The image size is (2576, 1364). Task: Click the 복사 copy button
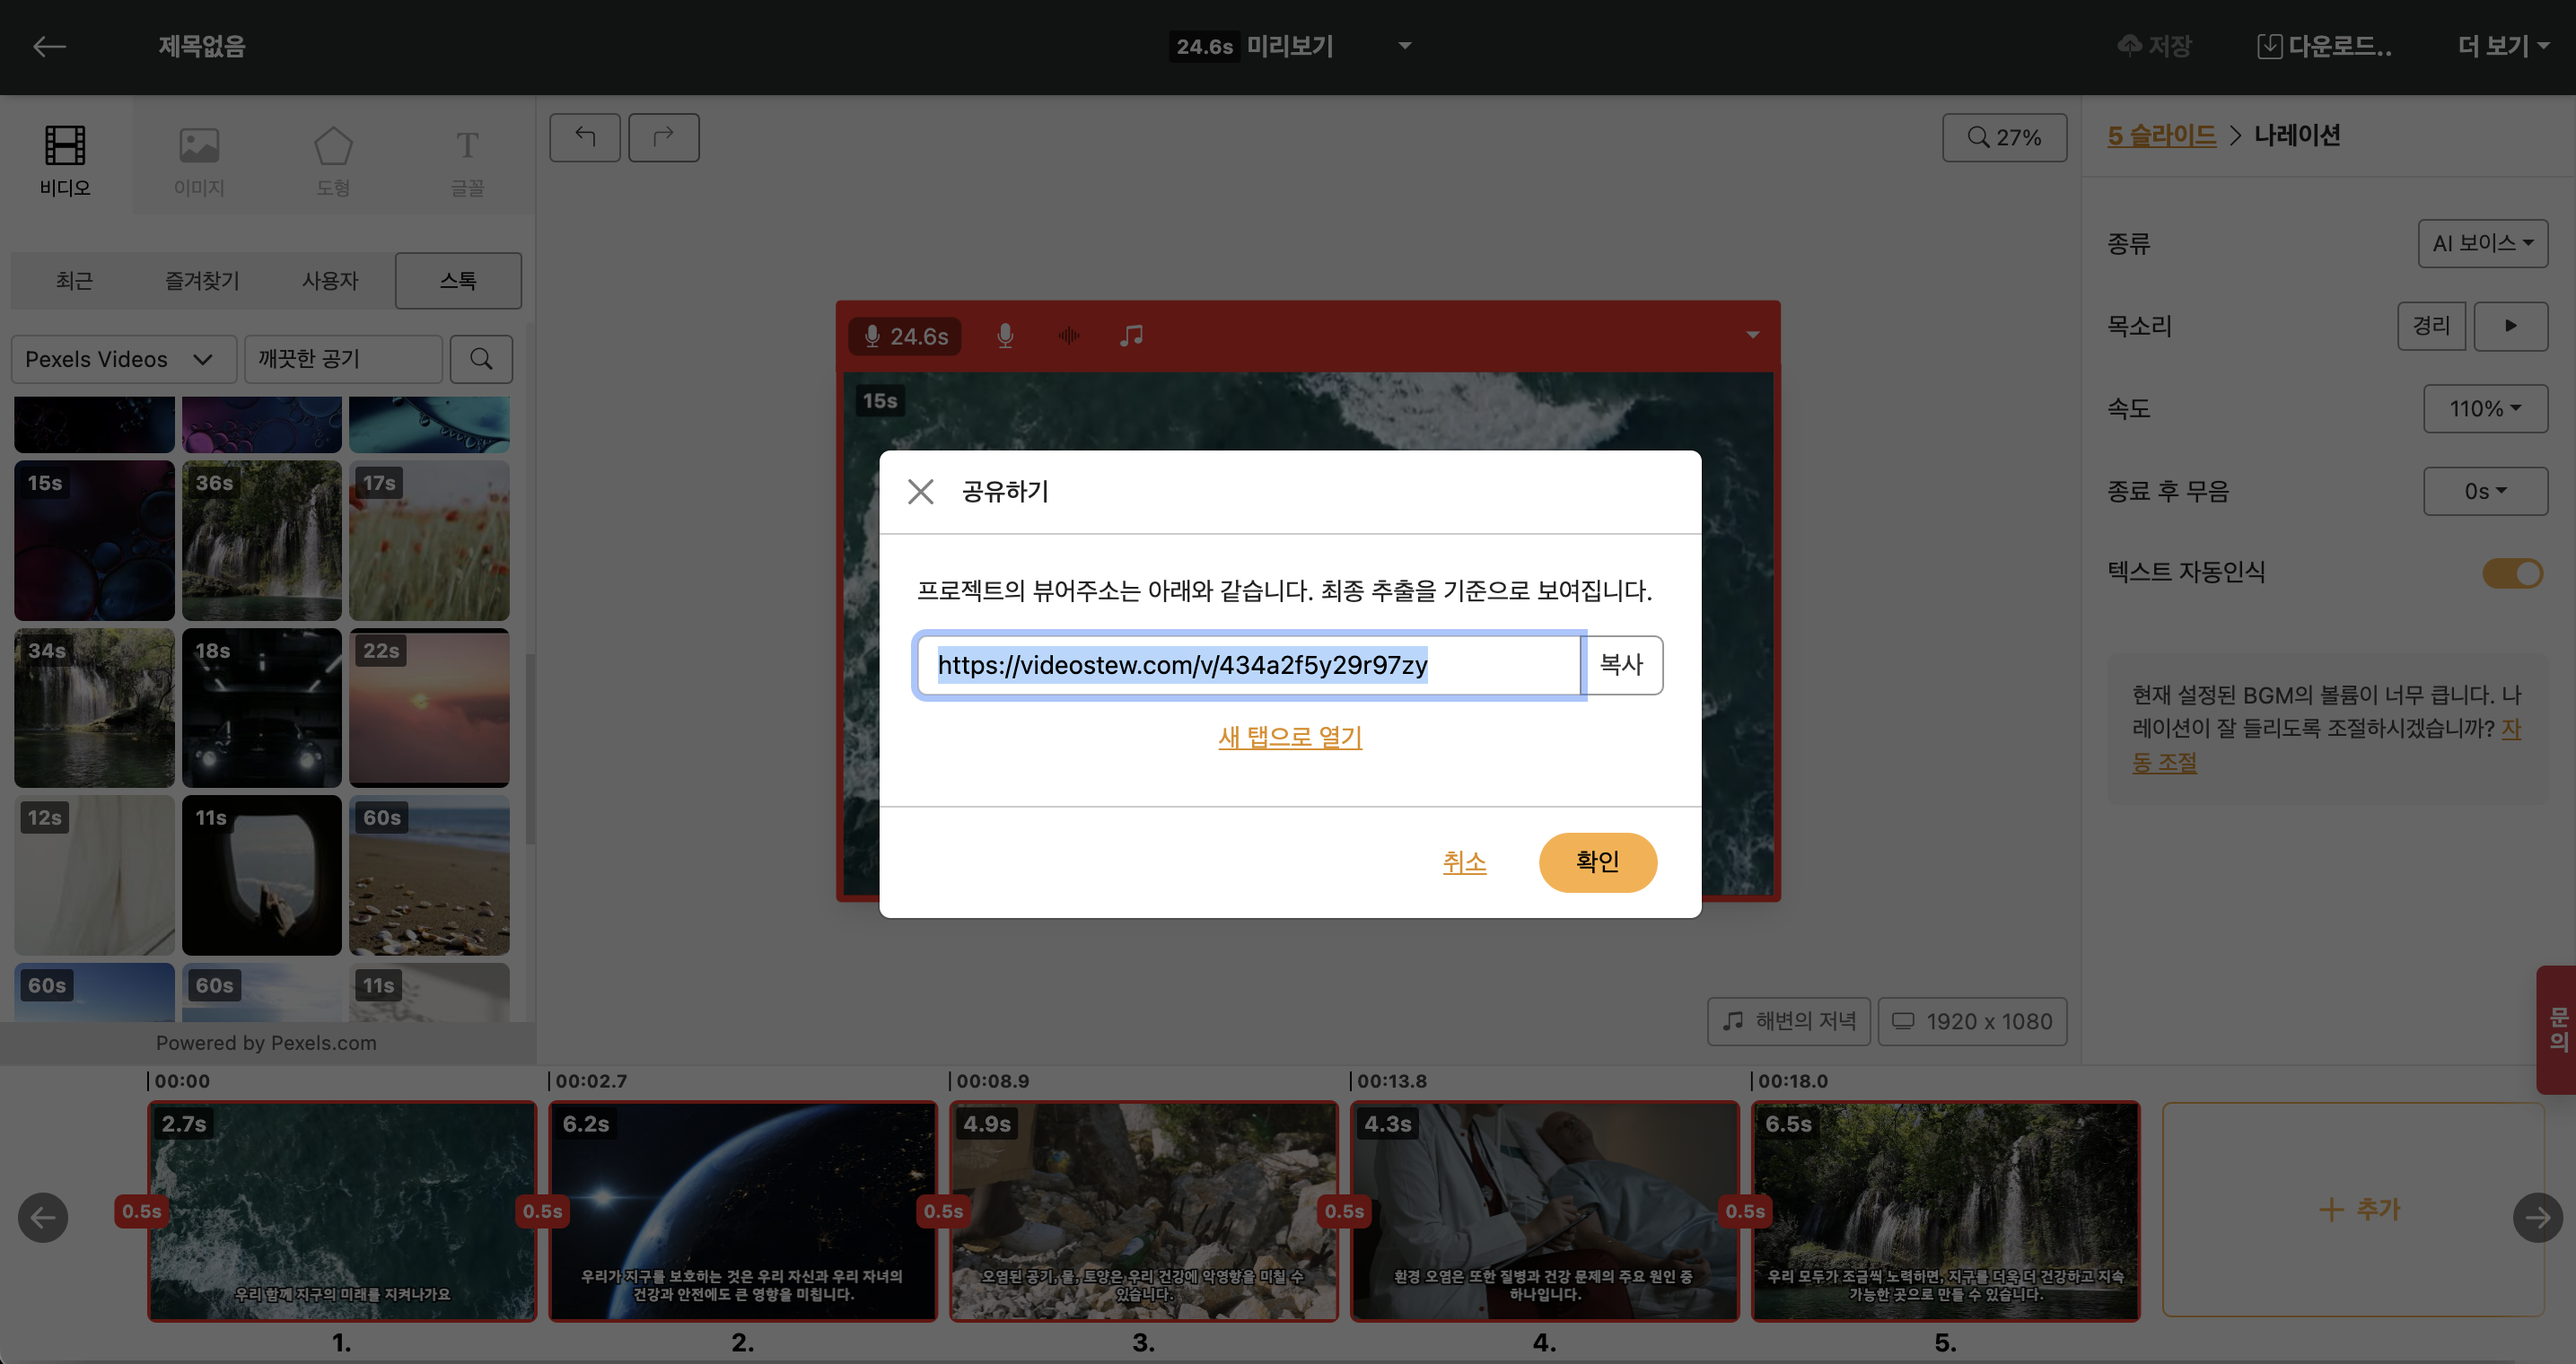click(x=1621, y=665)
